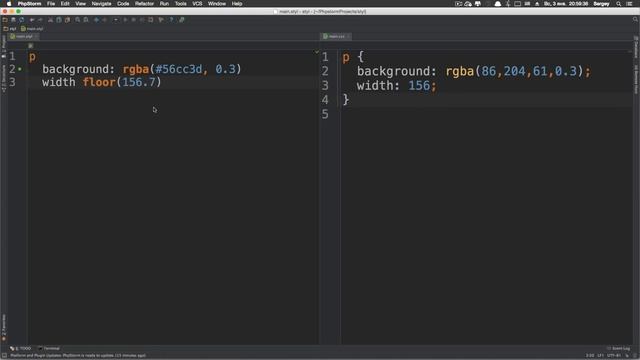Image resolution: width=640 pixels, height=360 pixels.
Task: Click the navigate Forward arrow icon
Action: (104, 20)
